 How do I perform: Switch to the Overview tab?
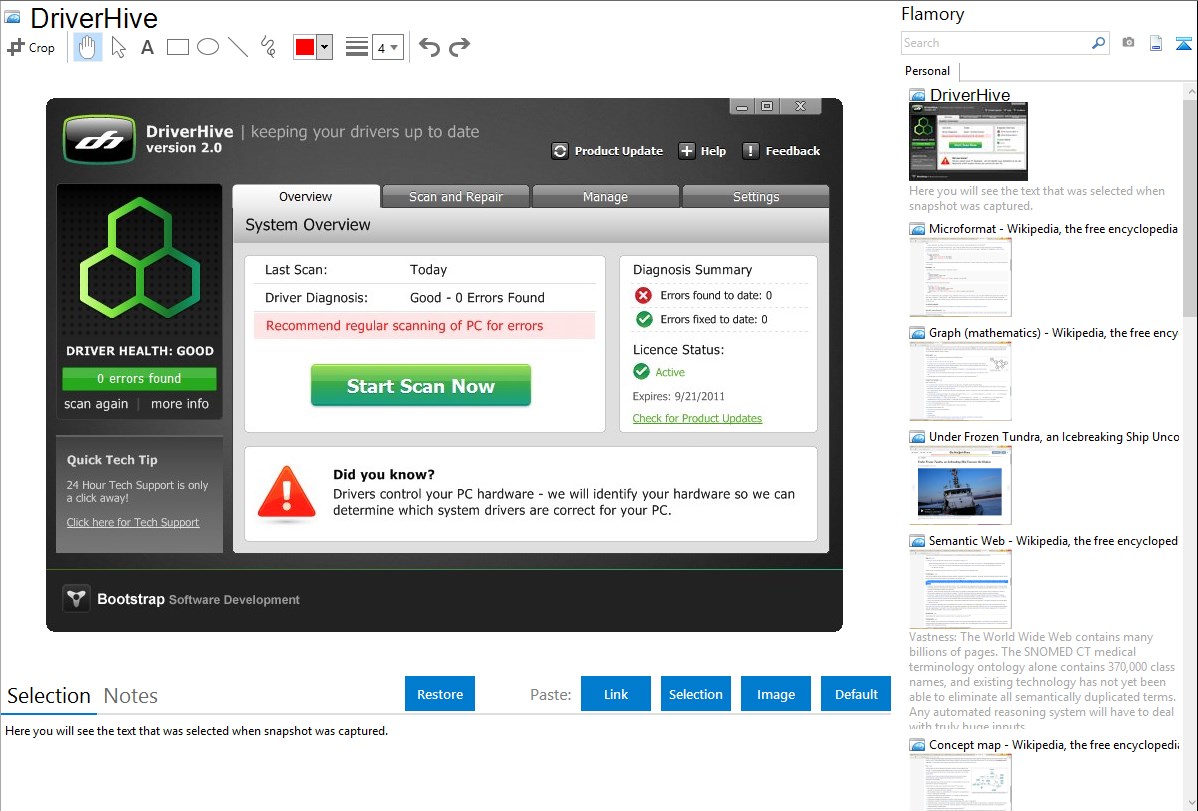tap(306, 196)
